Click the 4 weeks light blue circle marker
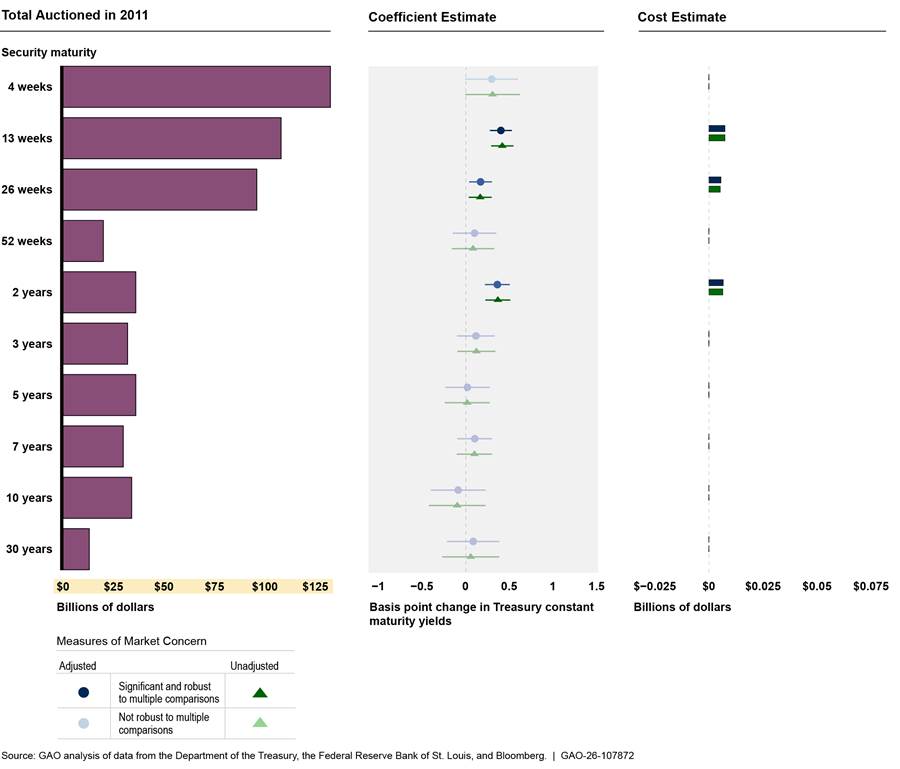Viewport: 900px width, 769px height. coord(491,78)
